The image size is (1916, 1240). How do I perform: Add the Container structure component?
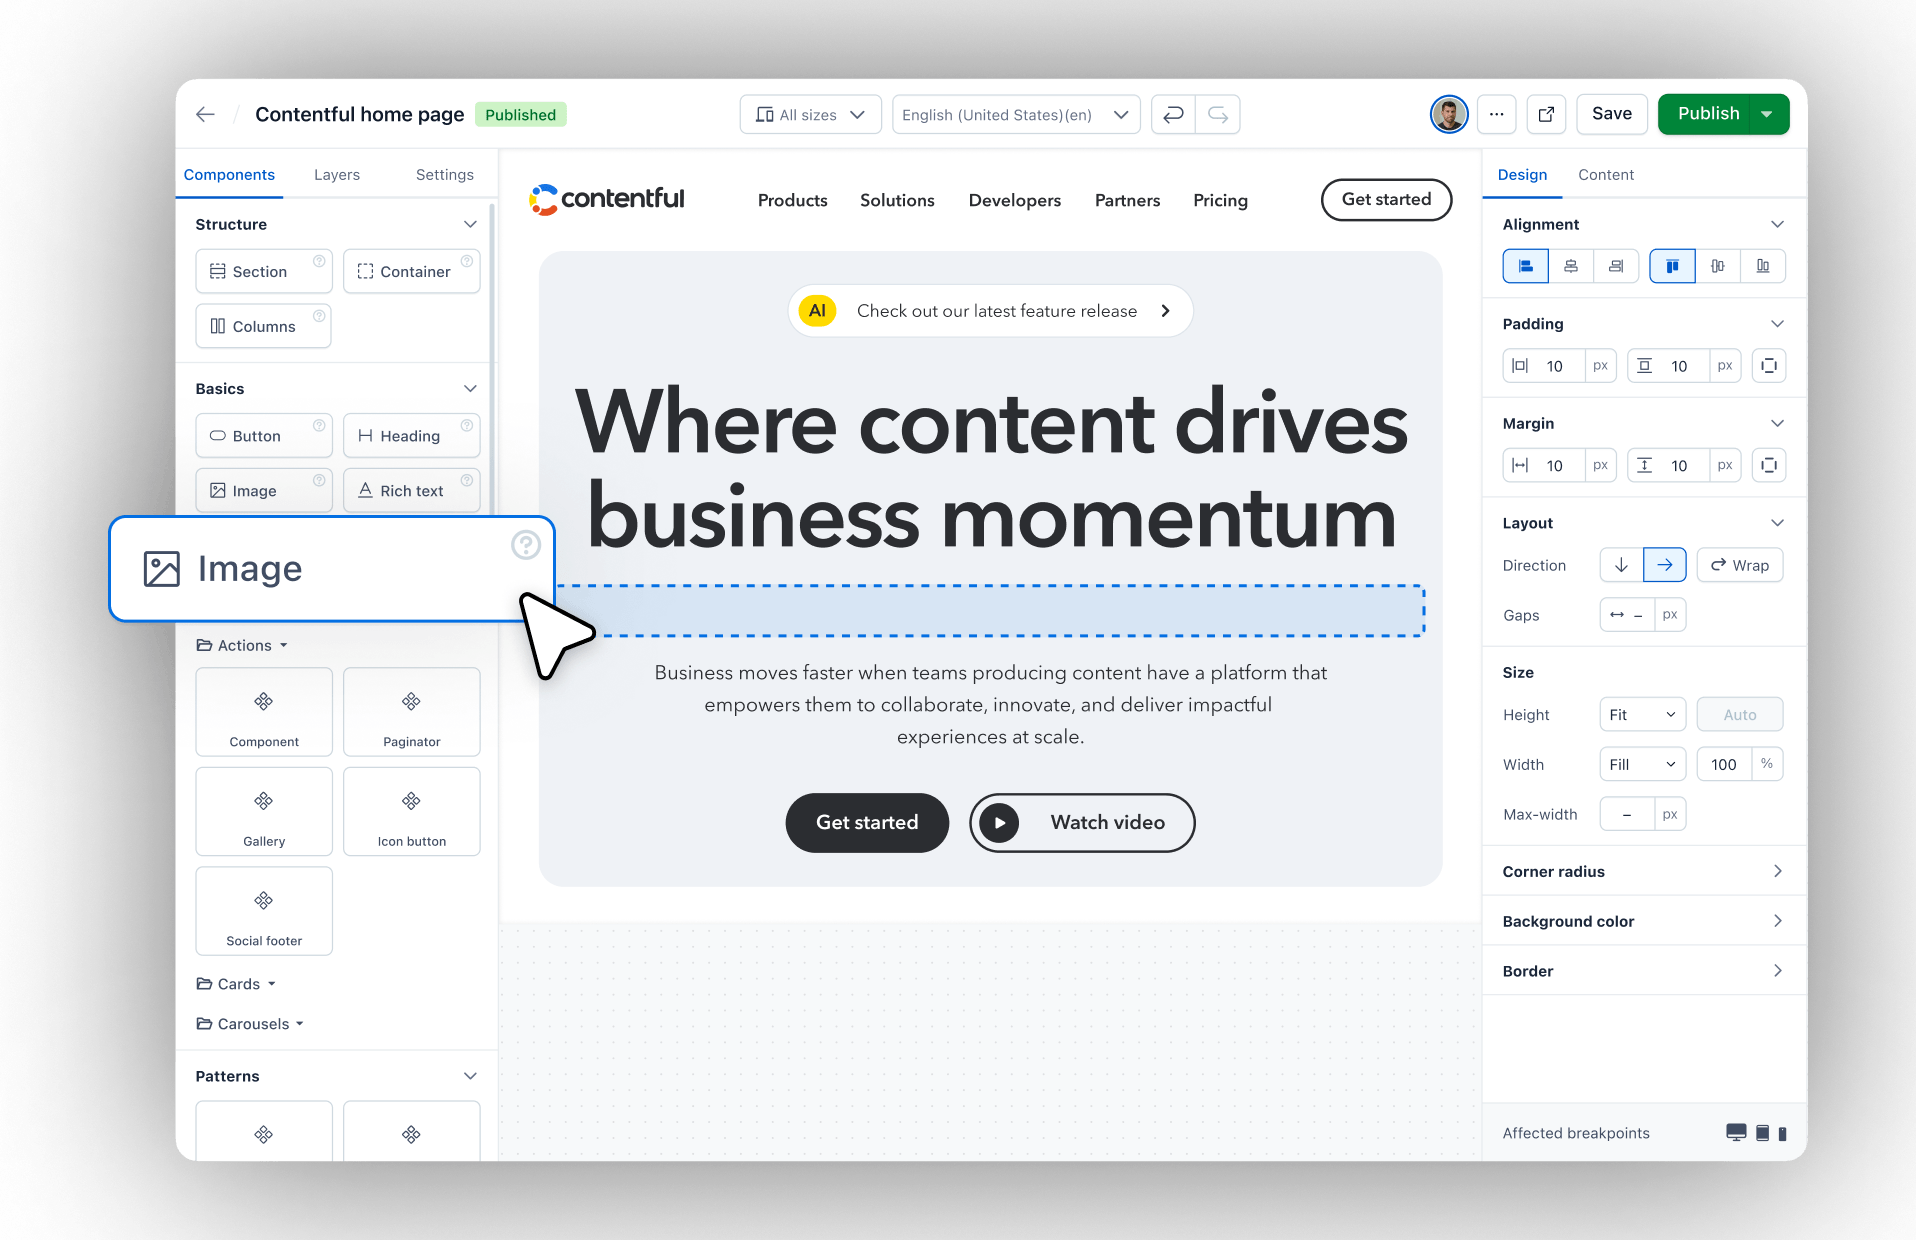click(x=411, y=271)
